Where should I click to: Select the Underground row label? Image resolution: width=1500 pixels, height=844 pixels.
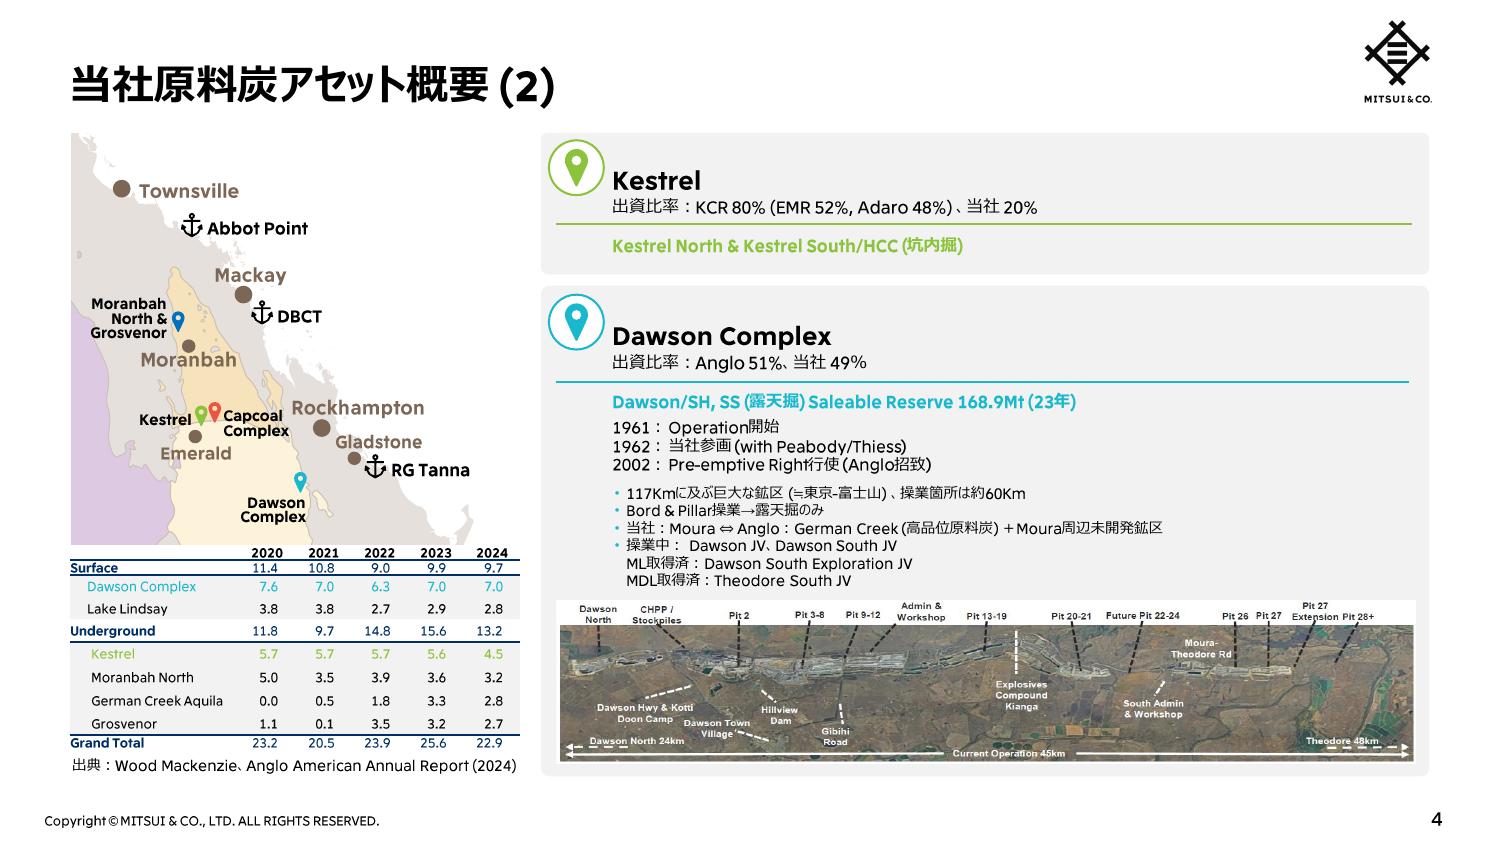[113, 631]
